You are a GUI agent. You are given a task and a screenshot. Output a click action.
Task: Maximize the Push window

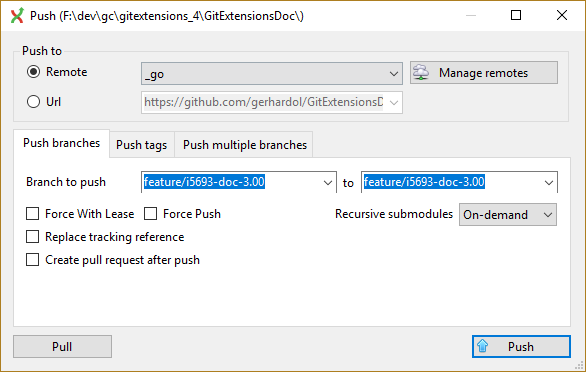(516, 15)
